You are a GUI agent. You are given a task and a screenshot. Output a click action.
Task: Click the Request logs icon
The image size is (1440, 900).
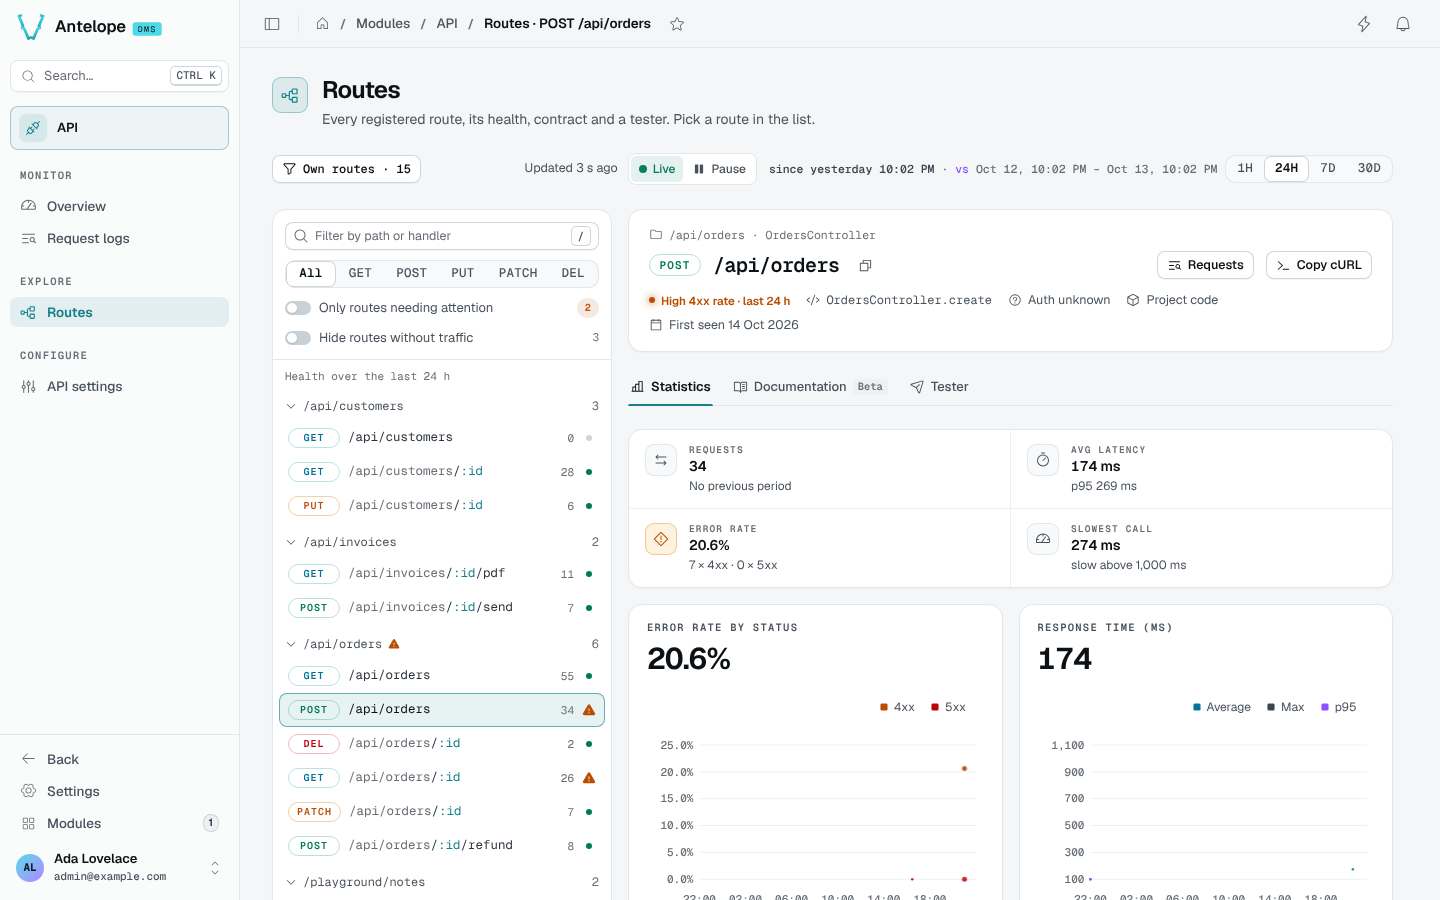click(x=29, y=238)
